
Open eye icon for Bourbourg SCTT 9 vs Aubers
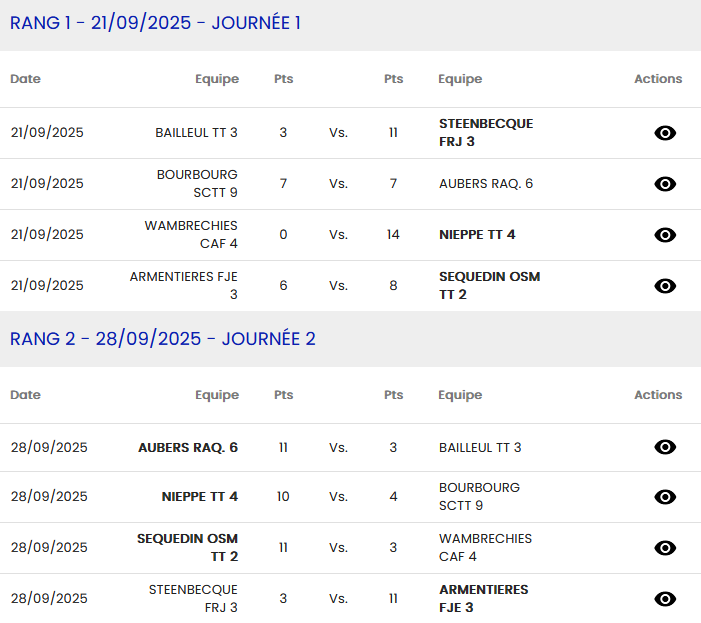(x=665, y=184)
